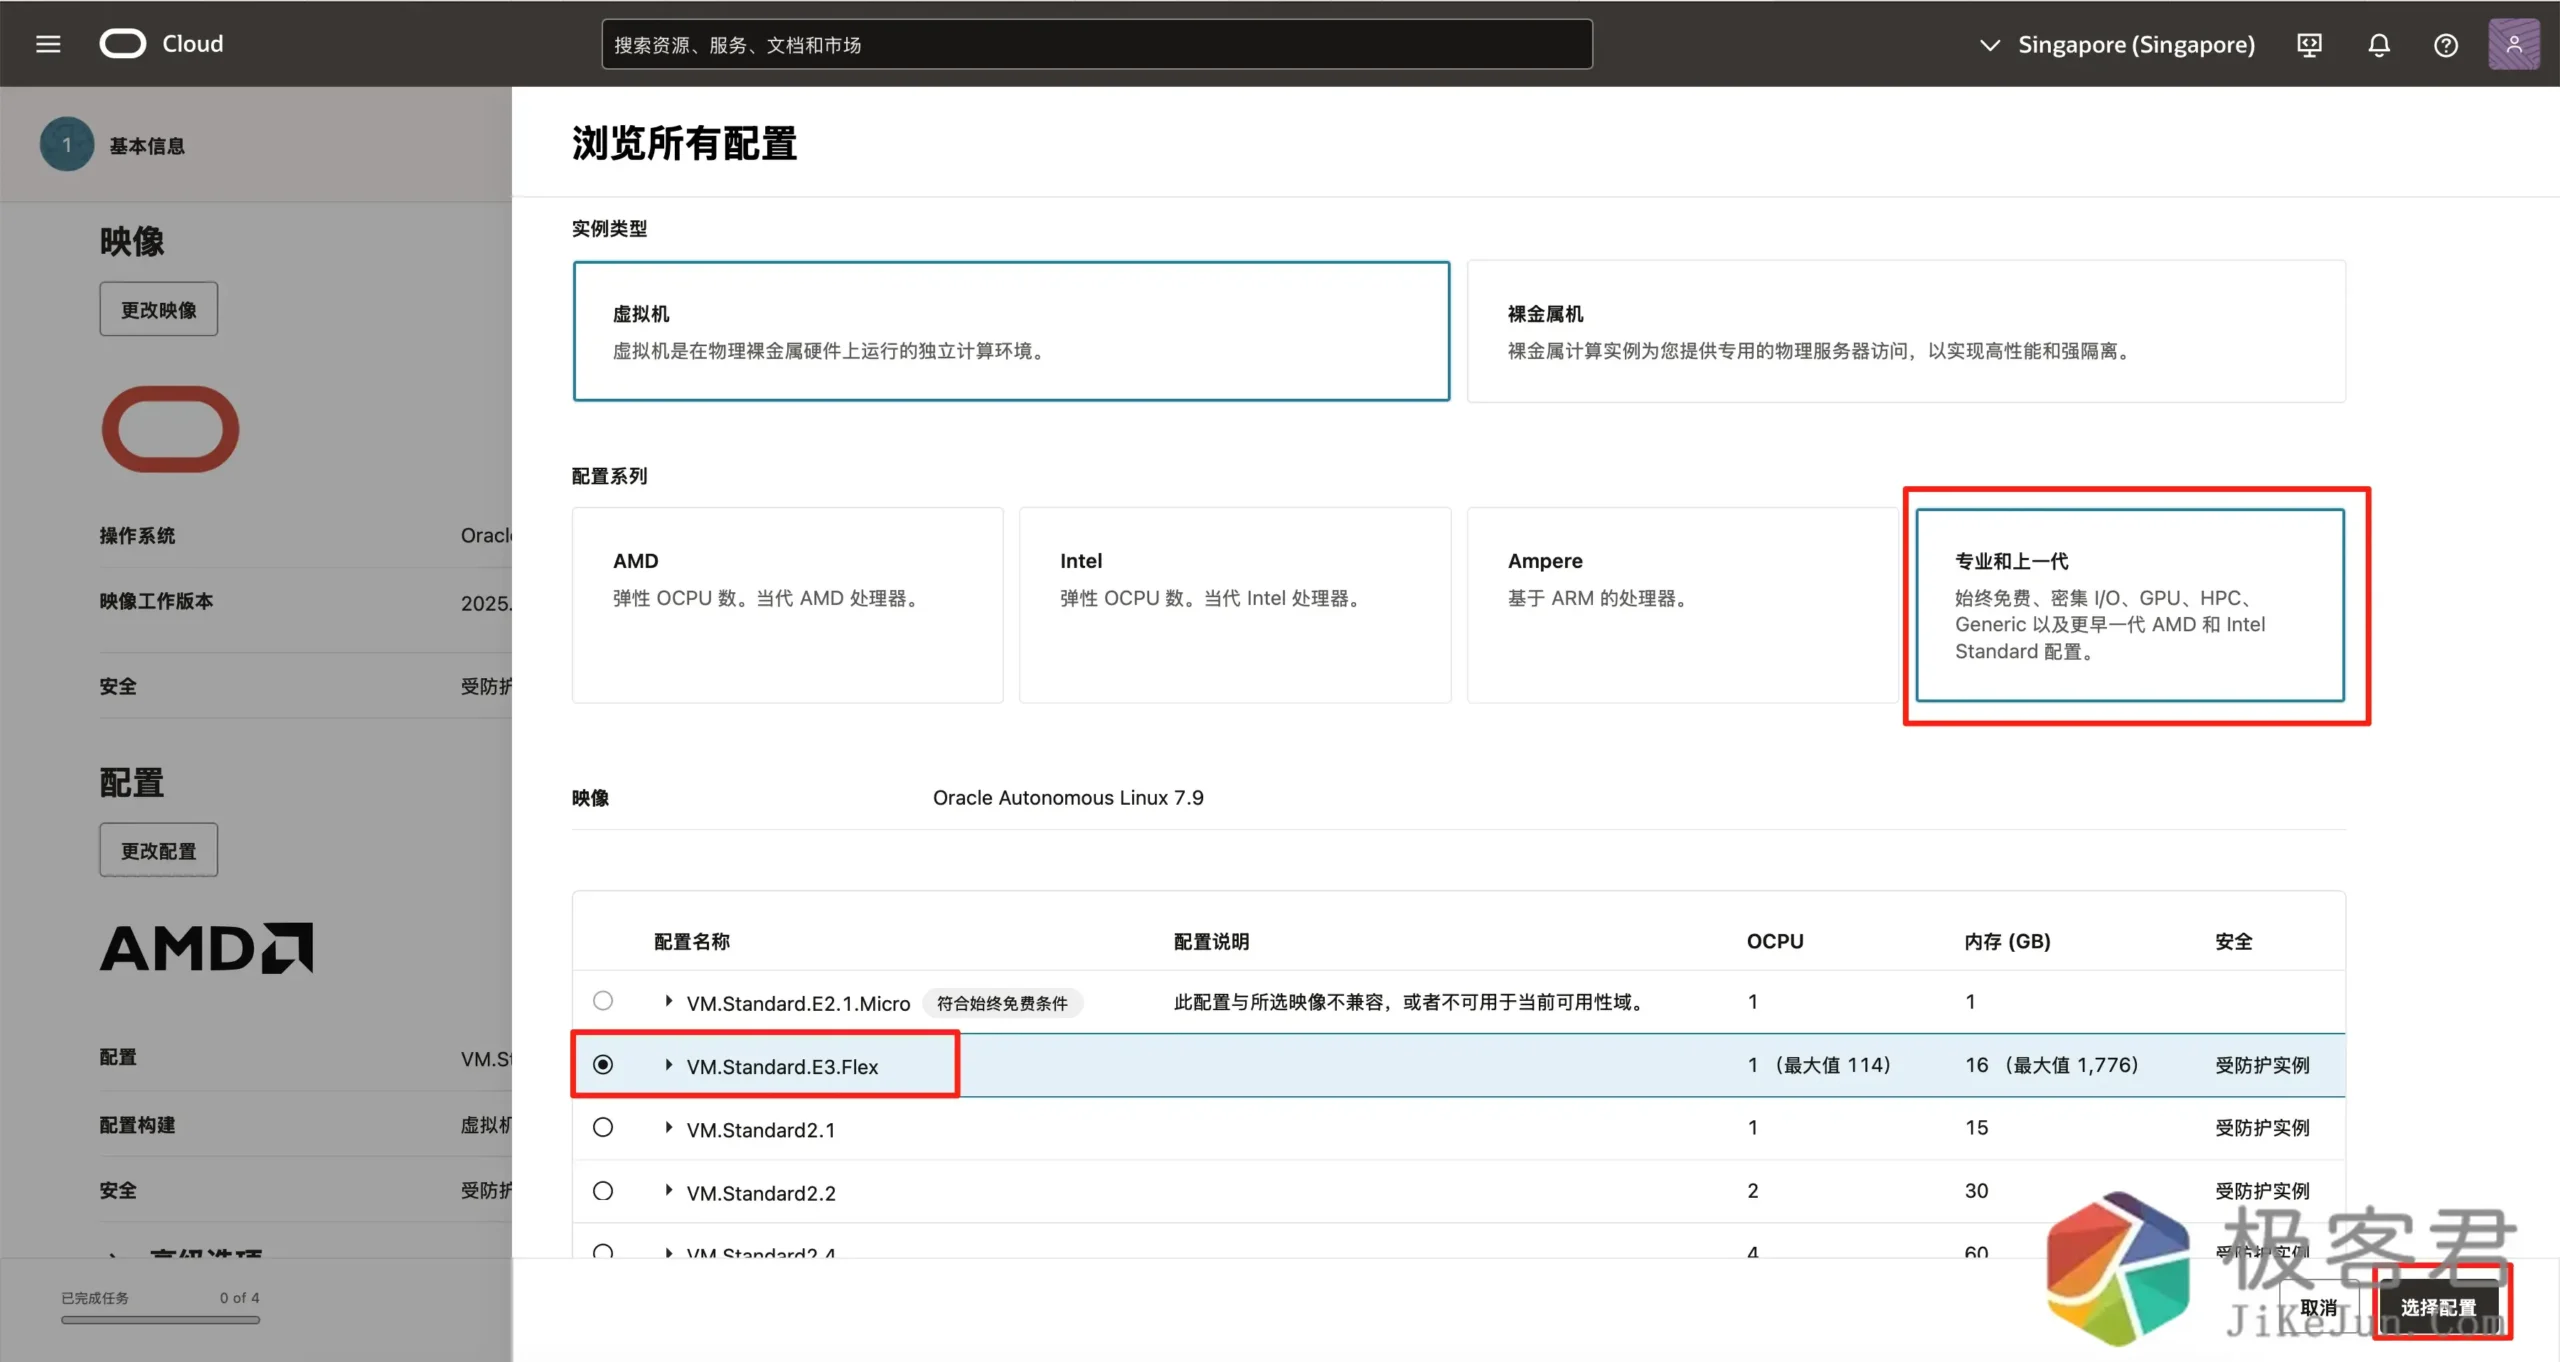The height and width of the screenshot is (1362, 2560).
Task: Click the 配置名称 column header
Action: (691, 941)
